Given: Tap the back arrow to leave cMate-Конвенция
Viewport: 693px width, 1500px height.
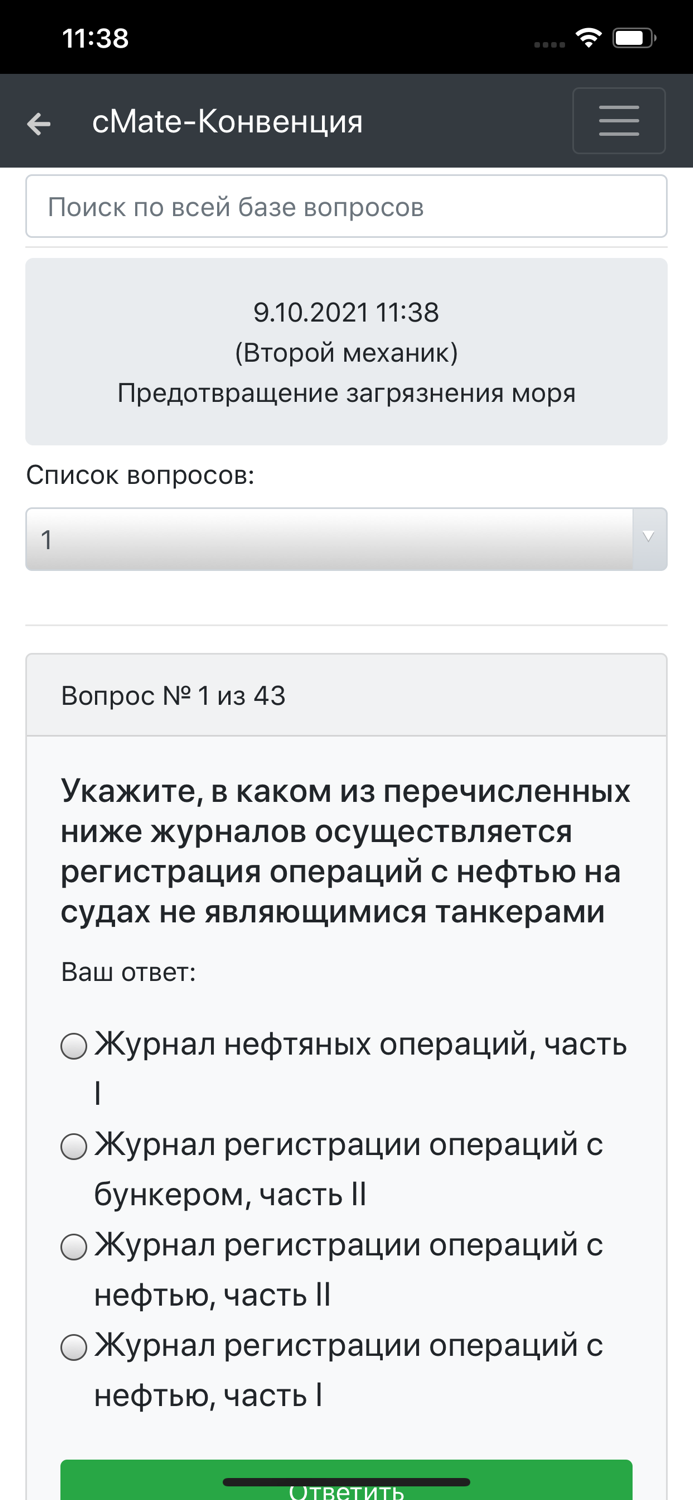Looking at the screenshot, I should (37, 122).
